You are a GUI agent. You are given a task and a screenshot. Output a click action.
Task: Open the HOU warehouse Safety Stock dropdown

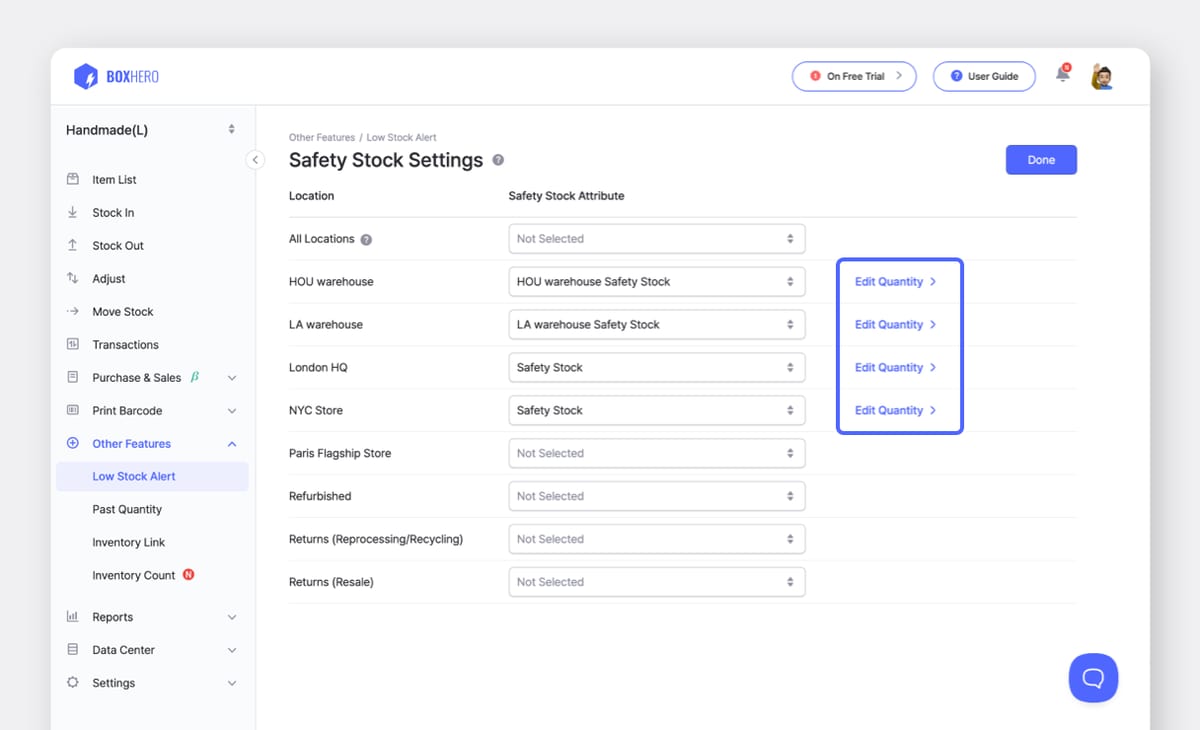click(x=656, y=281)
